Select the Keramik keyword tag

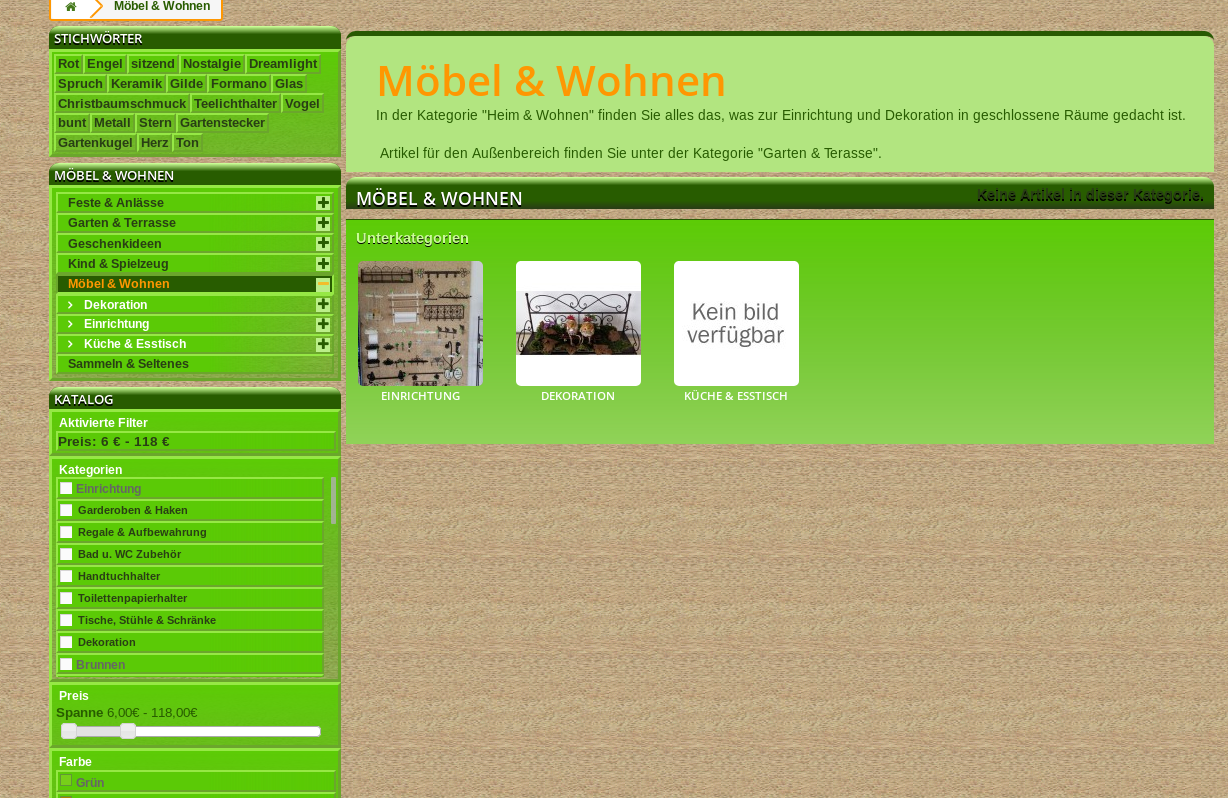(x=136, y=84)
